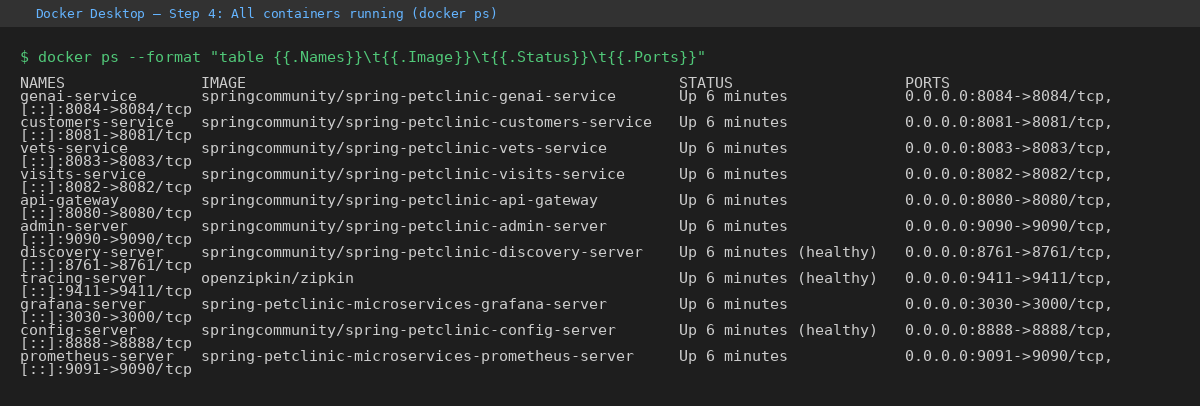Click the IPv6 mapping [::]:9091->9090/tcp
This screenshot has height=406, width=1200.
[x=106, y=369]
